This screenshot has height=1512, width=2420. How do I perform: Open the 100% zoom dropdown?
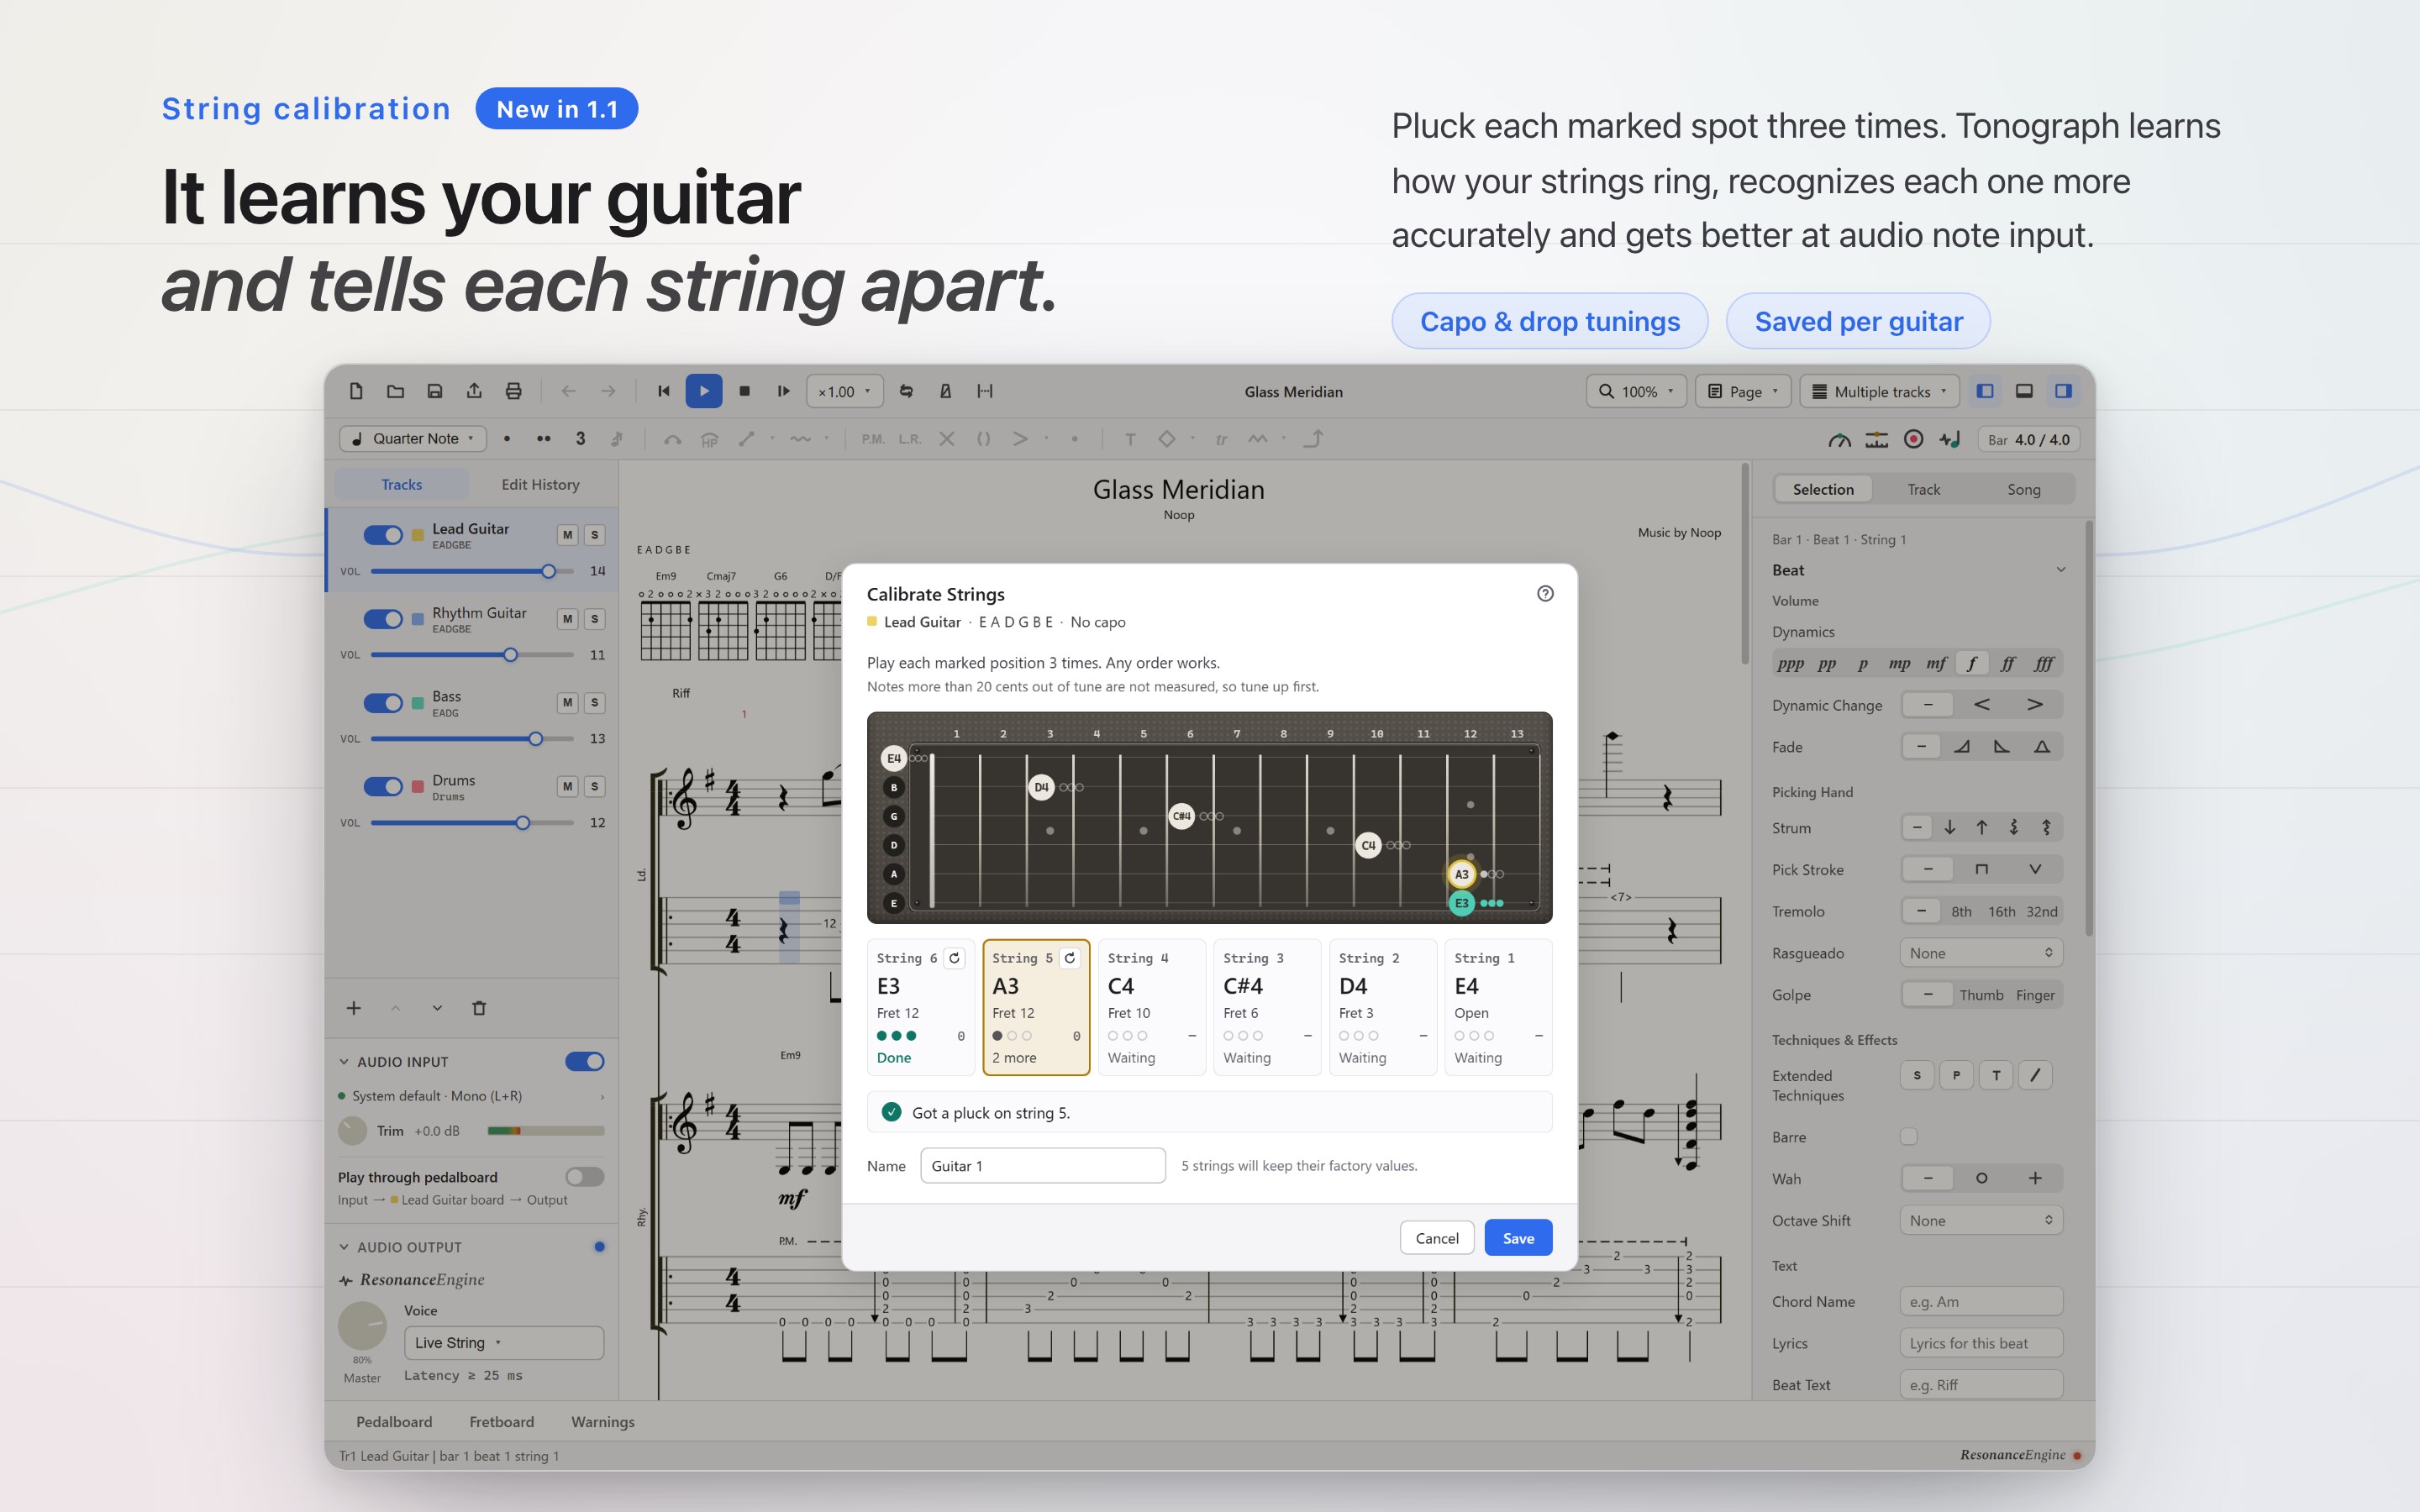coord(1636,391)
